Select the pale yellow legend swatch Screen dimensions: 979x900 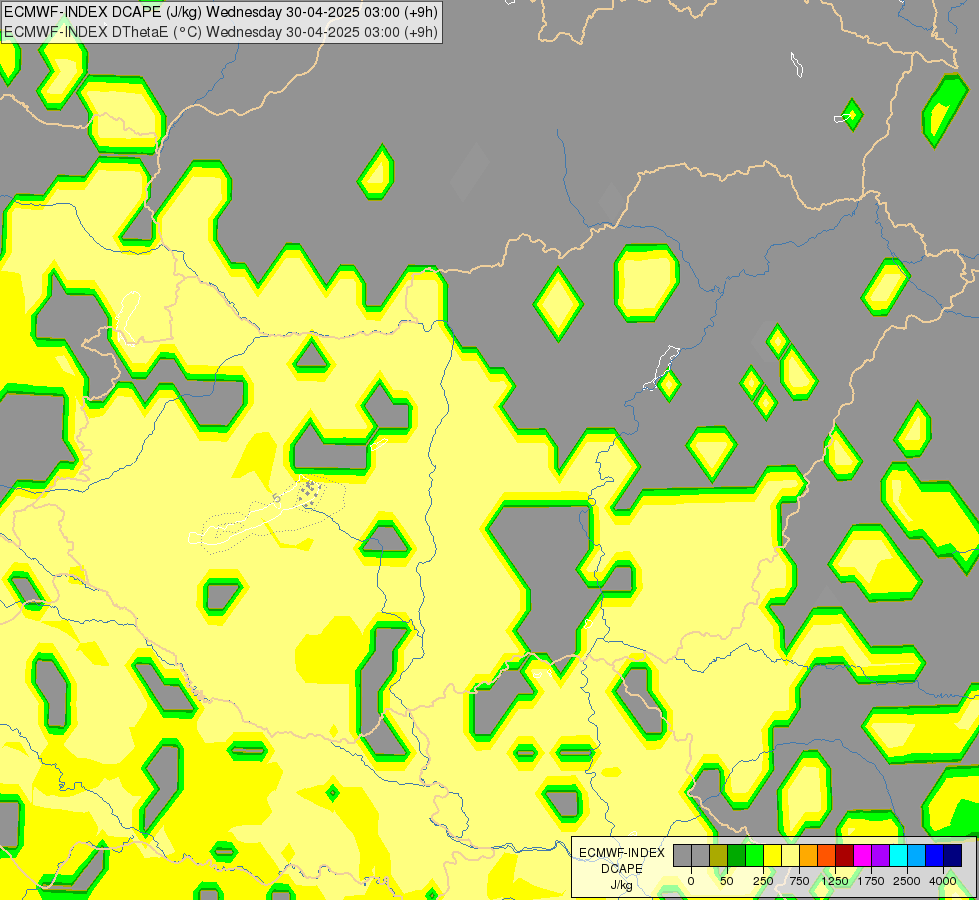click(x=790, y=856)
